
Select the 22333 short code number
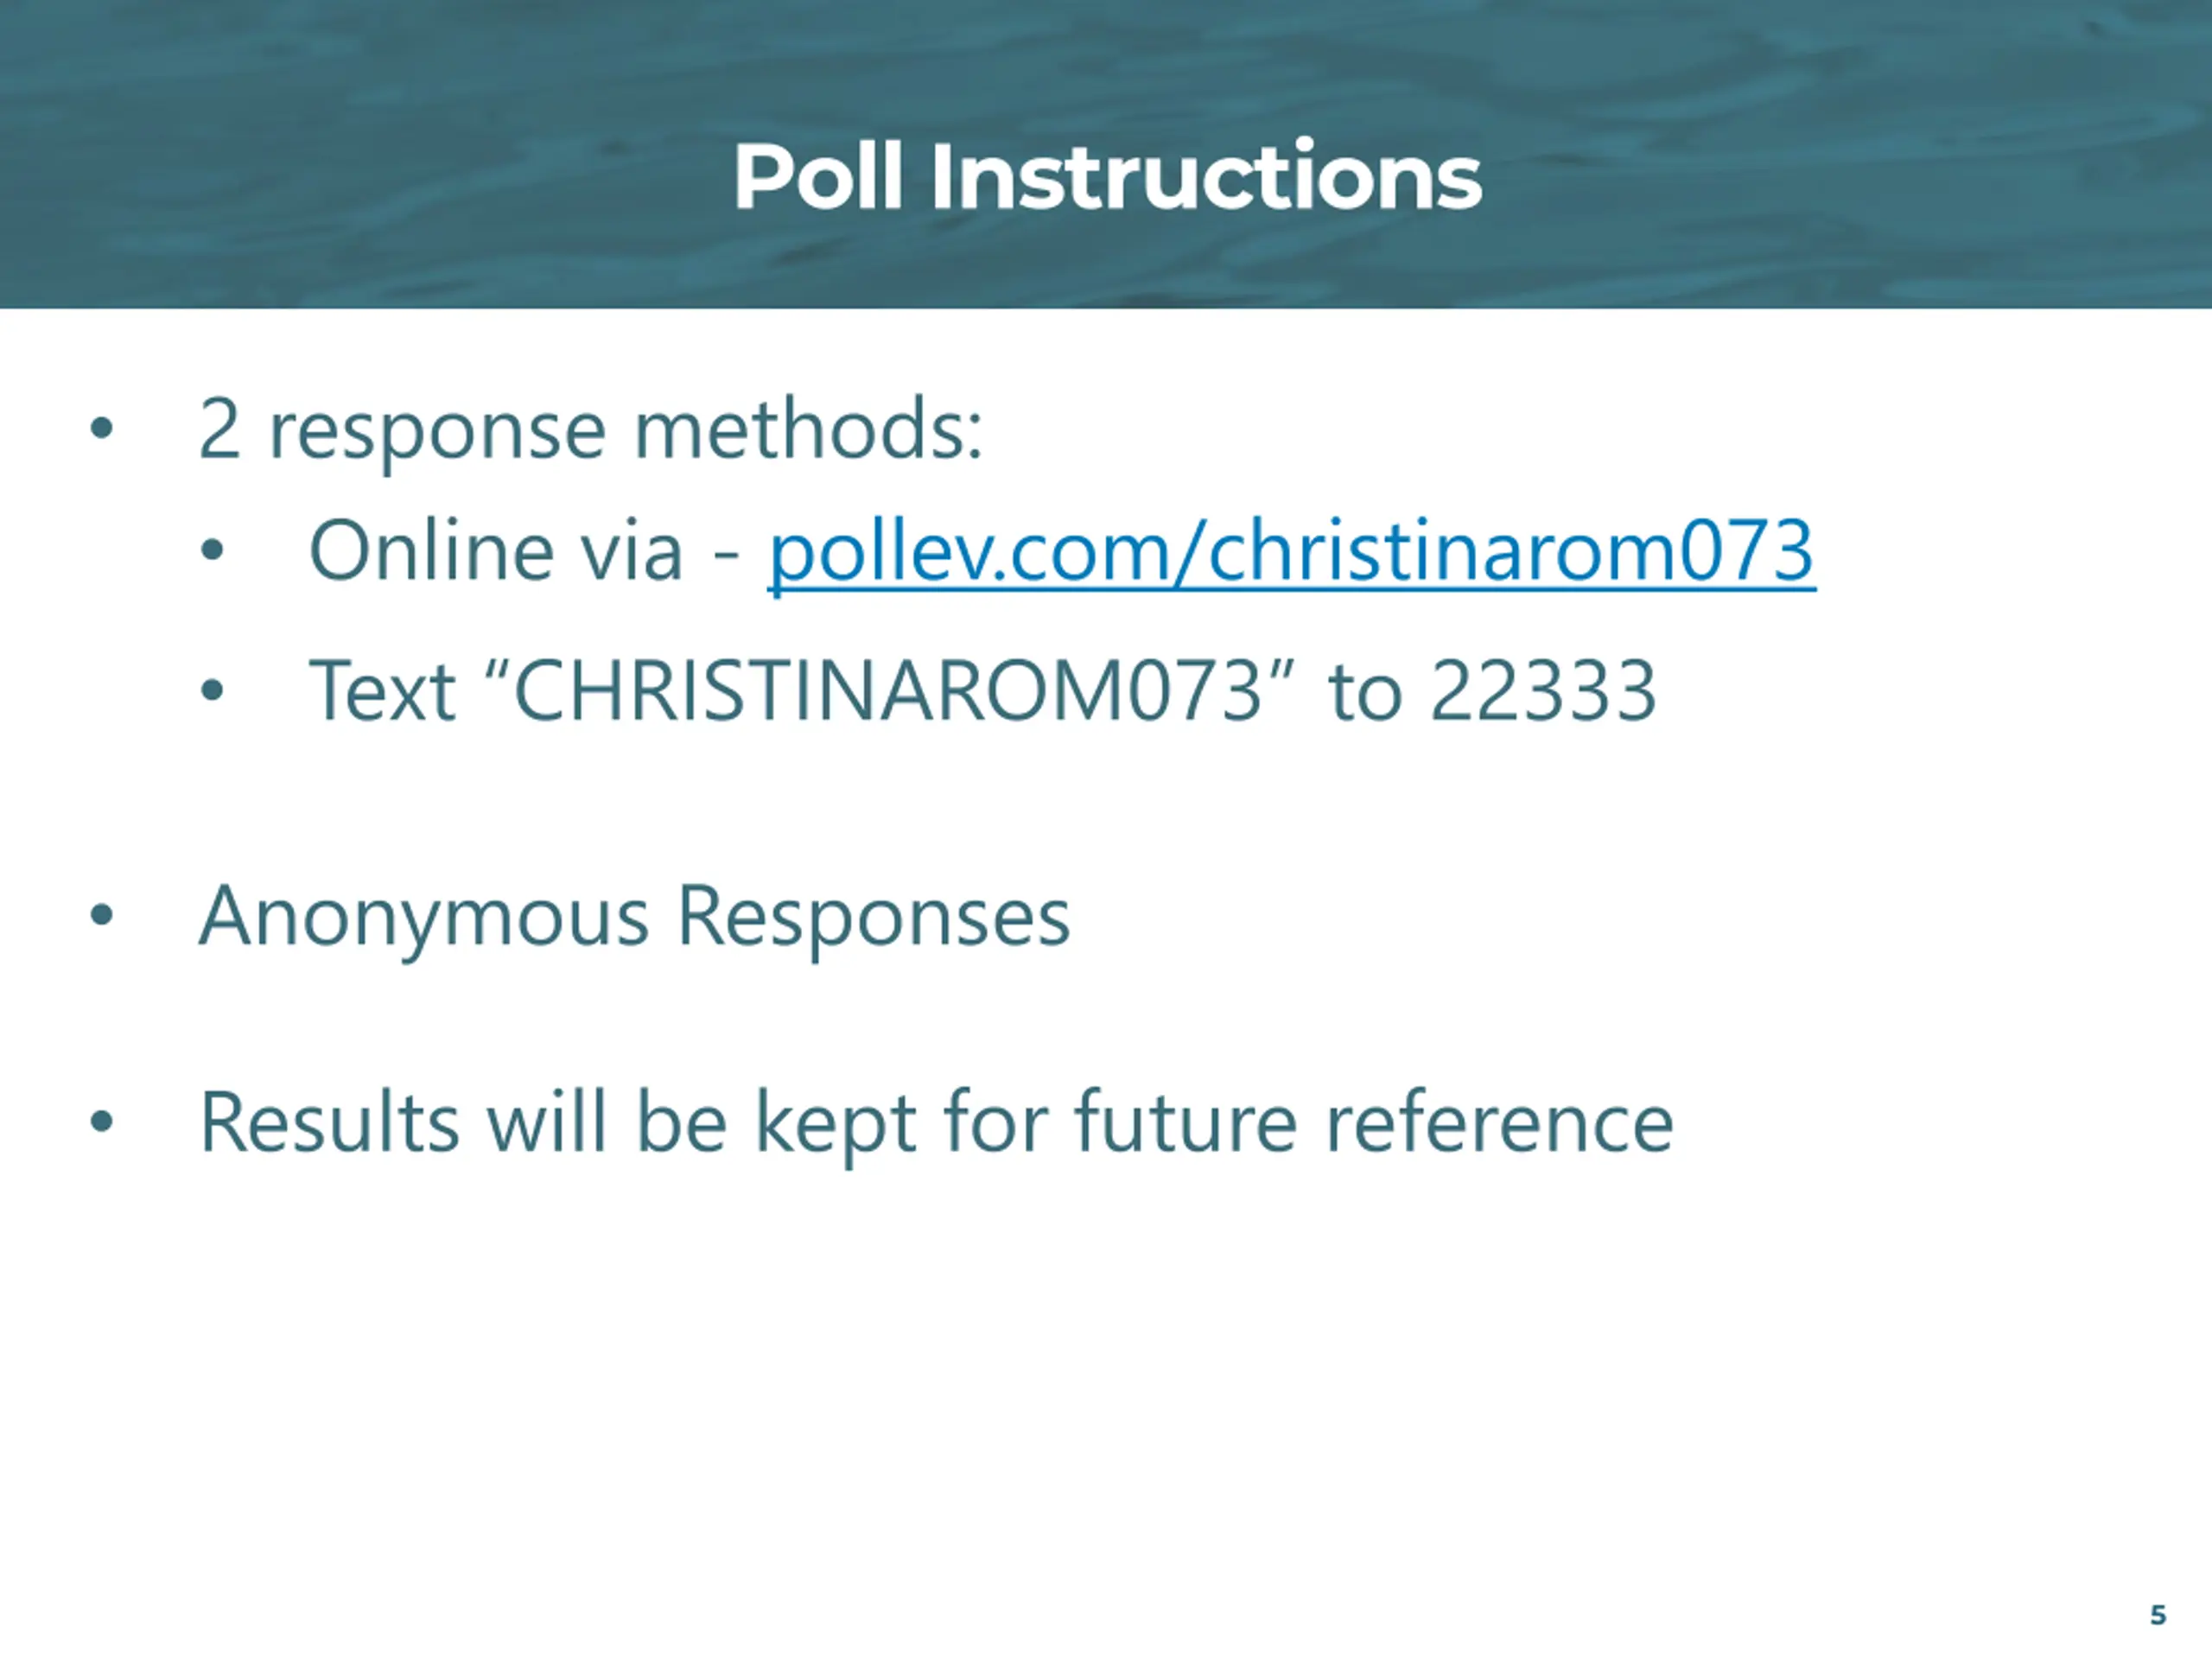1543,691
